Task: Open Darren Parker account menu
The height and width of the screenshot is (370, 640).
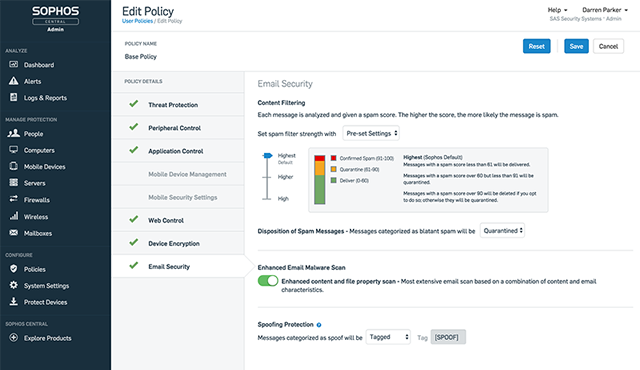Action: click(x=604, y=10)
